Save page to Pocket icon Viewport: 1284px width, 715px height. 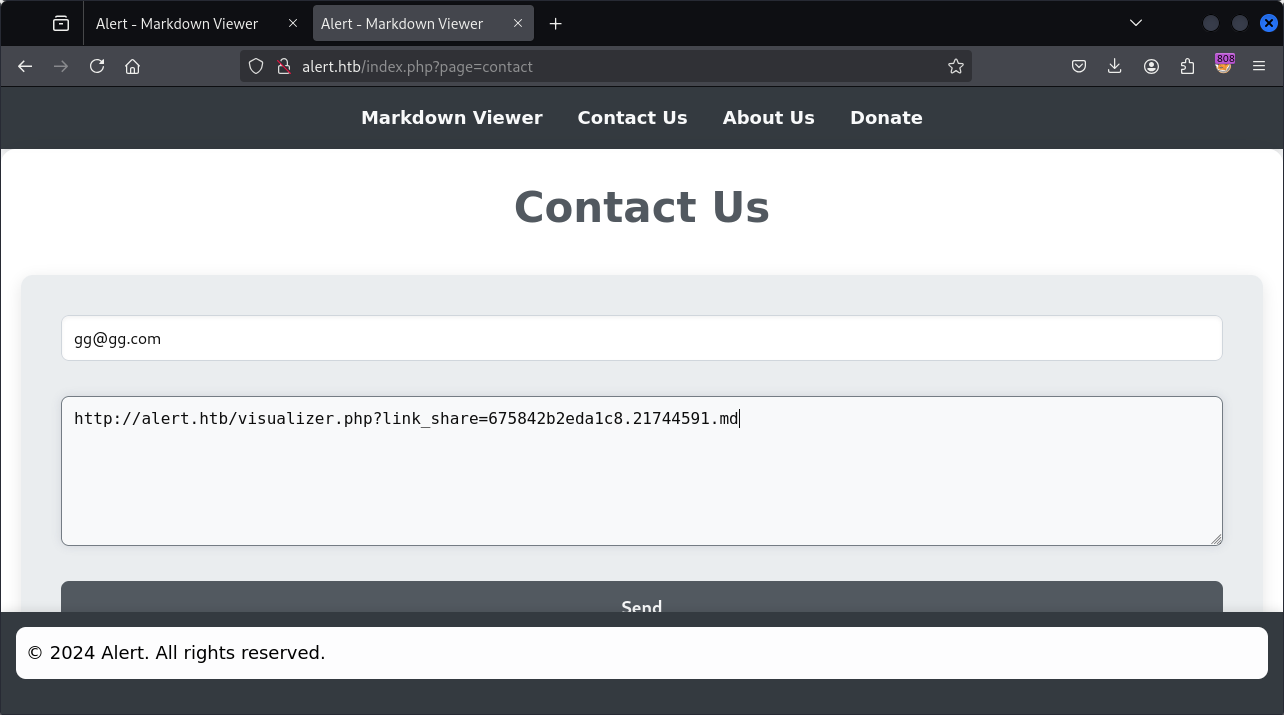pyautogui.click(x=1079, y=66)
